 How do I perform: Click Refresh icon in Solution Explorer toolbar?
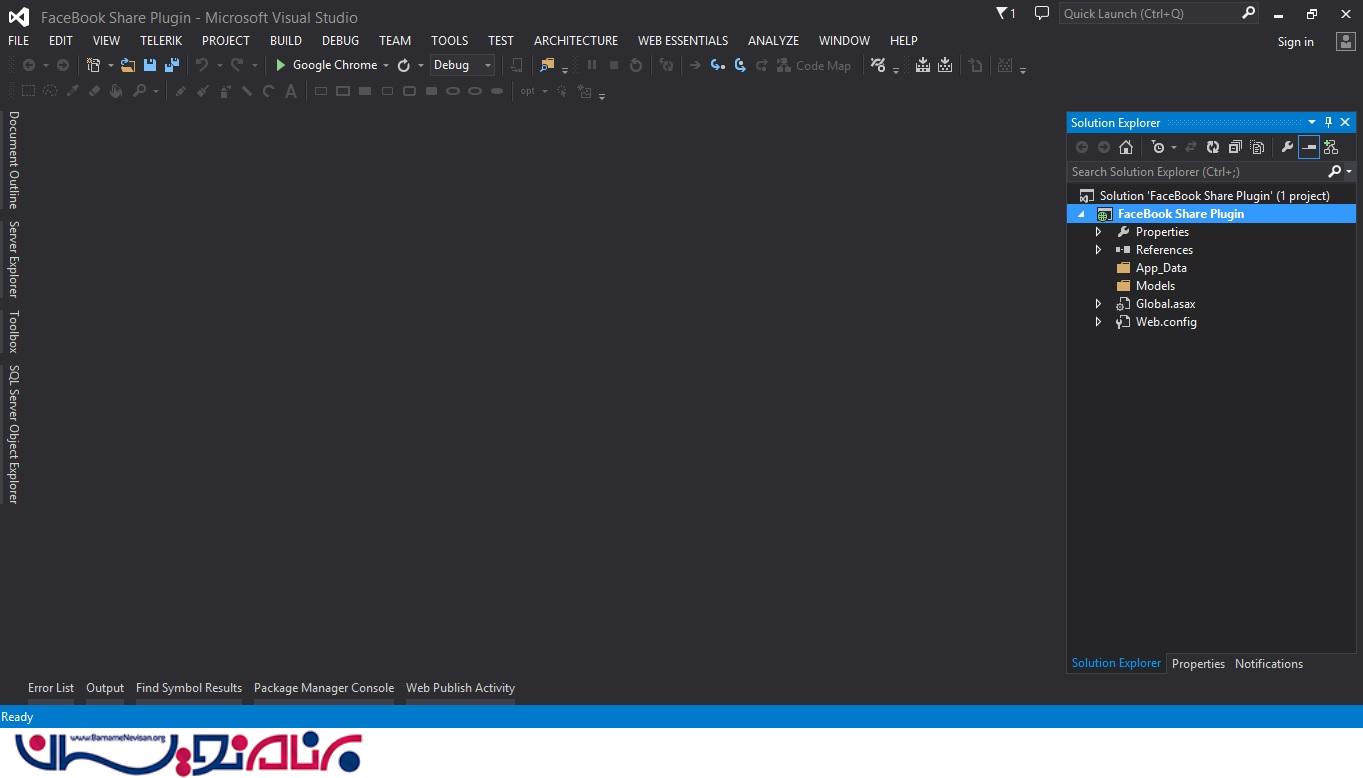pos(1213,147)
